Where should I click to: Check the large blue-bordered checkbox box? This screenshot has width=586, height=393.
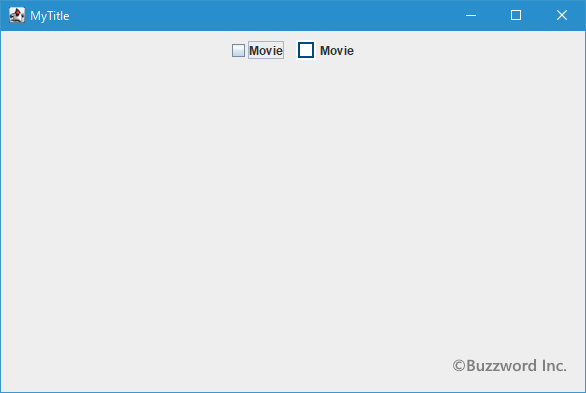tap(306, 50)
